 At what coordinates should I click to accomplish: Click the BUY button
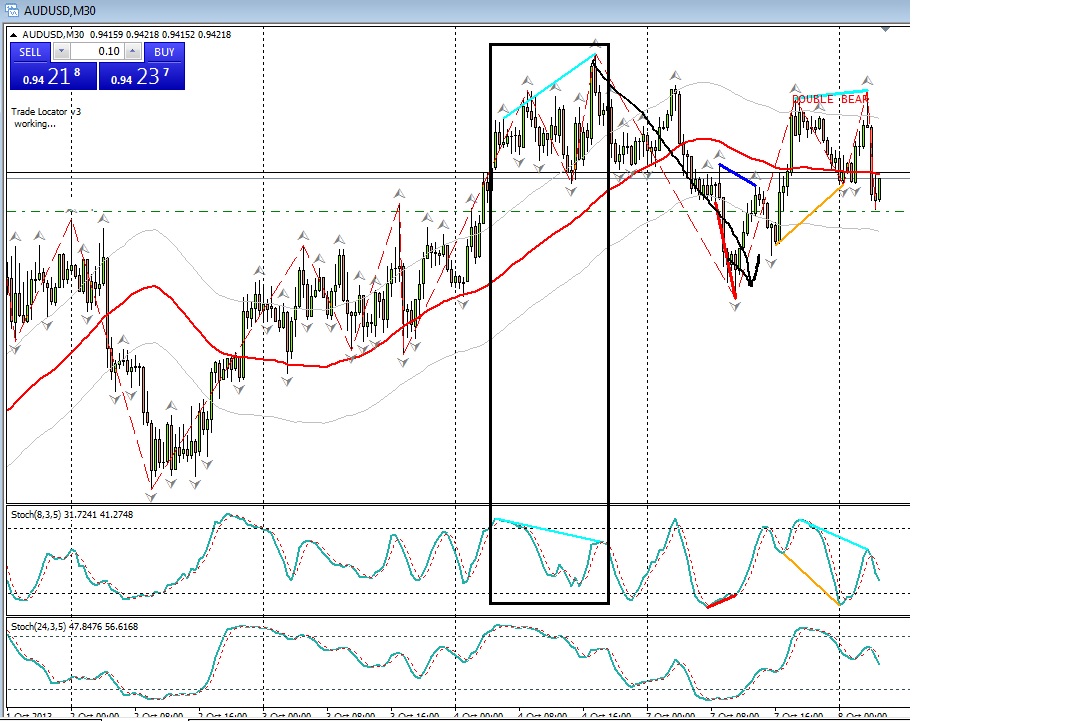164,51
